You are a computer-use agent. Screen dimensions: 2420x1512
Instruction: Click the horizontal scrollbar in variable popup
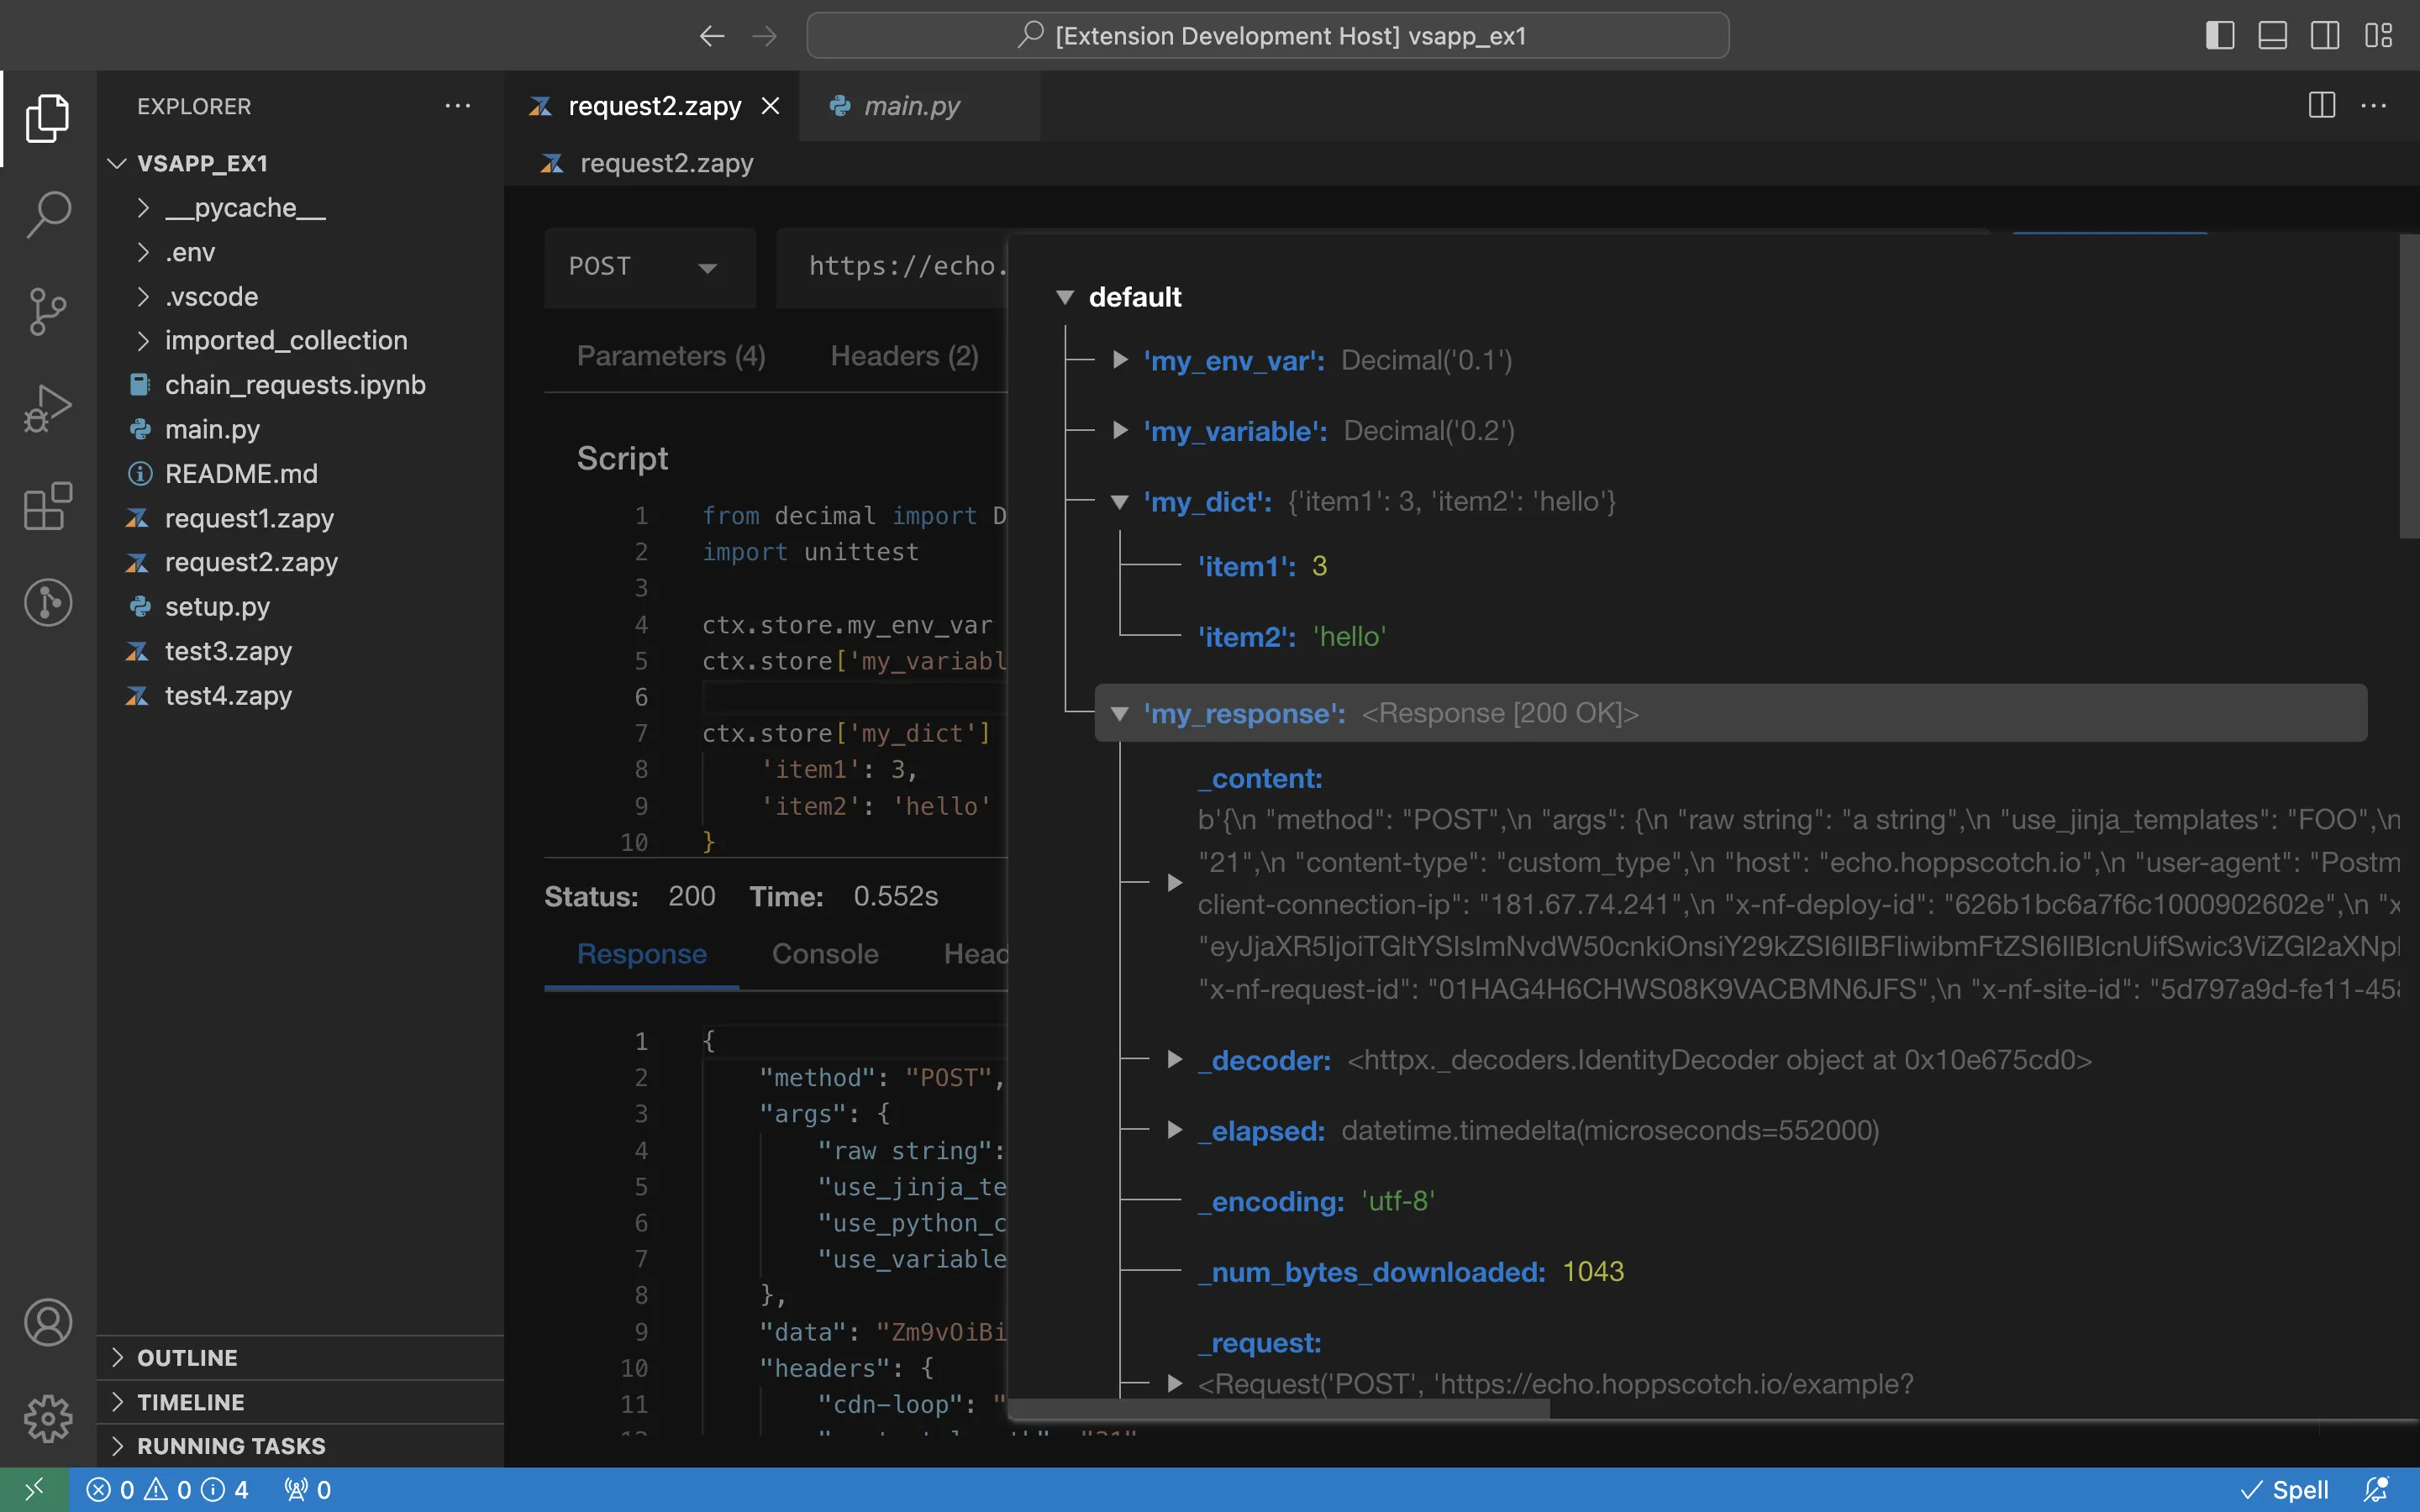tap(1280, 1409)
